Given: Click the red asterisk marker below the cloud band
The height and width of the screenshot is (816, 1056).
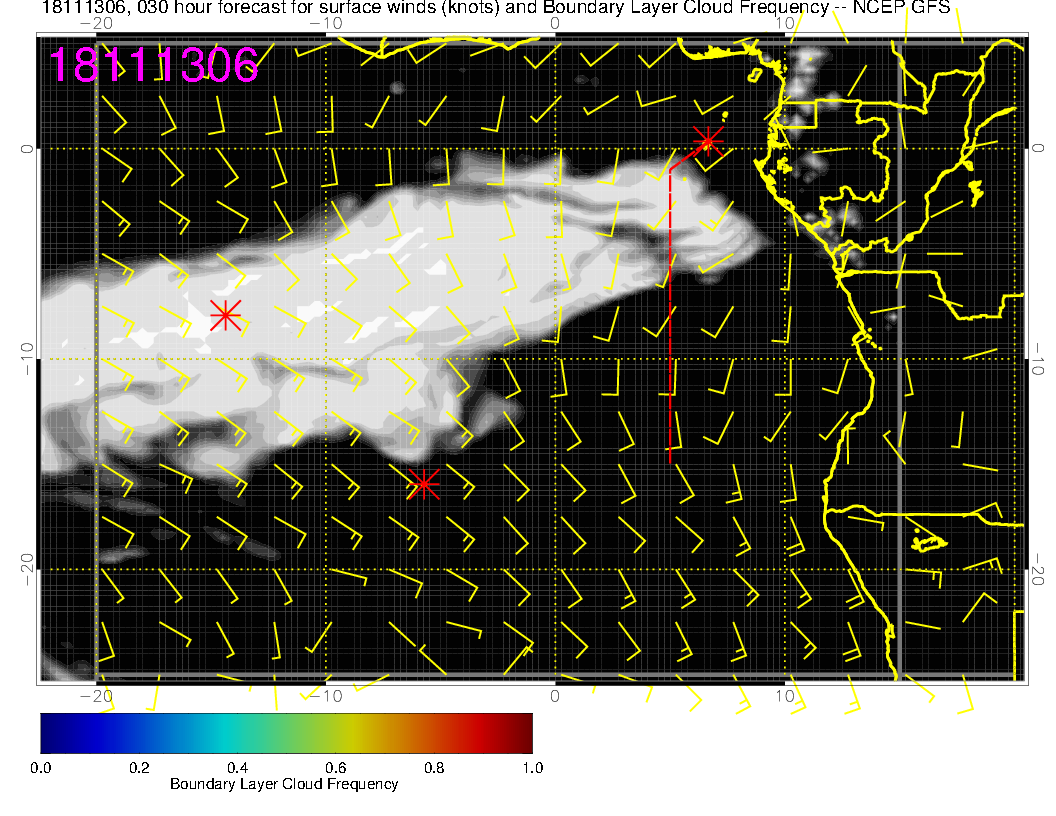Looking at the screenshot, I should click(424, 484).
